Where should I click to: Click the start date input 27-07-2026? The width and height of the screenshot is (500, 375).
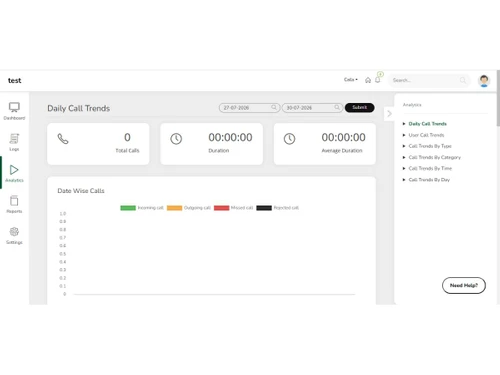(x=249, y=107)
